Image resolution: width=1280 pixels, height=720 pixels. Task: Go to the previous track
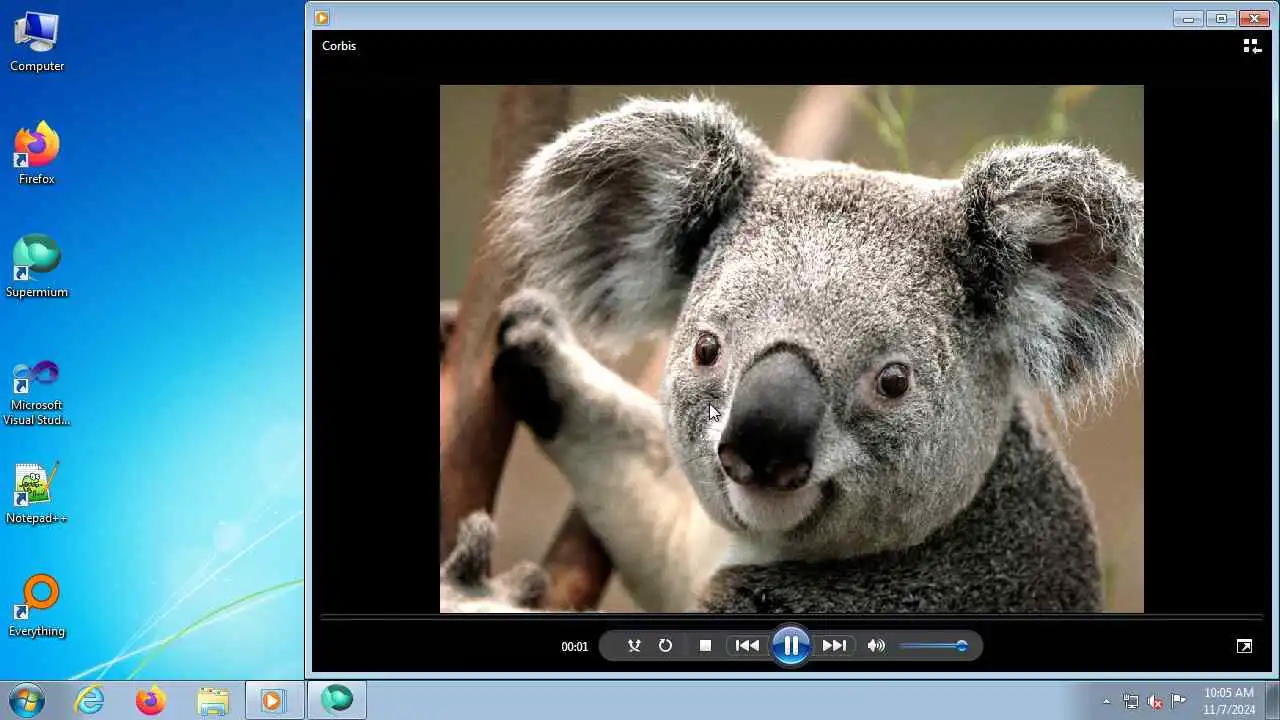pos(747,646)
